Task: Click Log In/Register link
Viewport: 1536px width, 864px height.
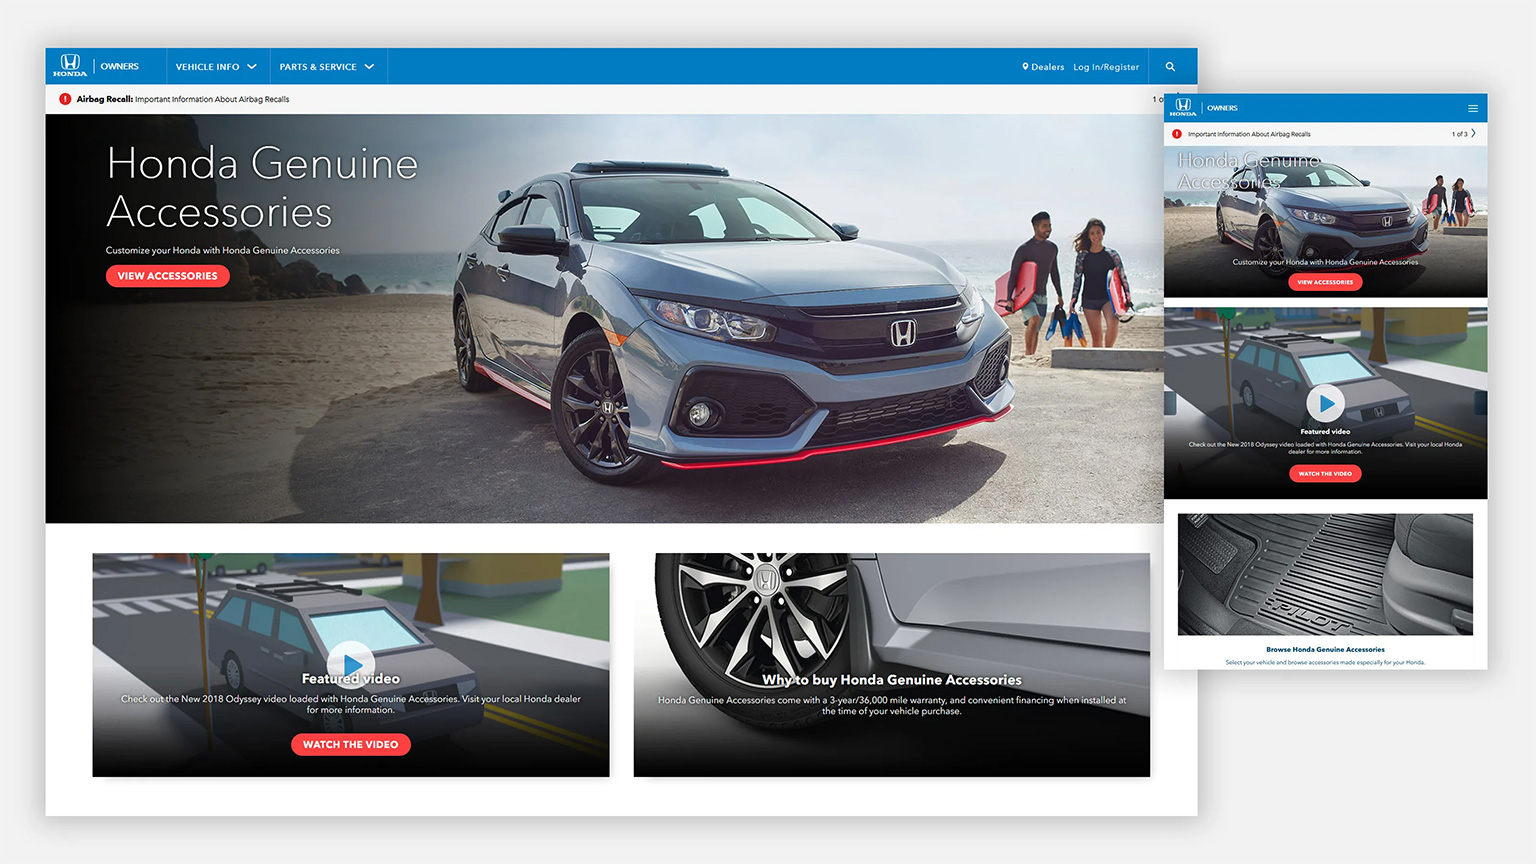Action: pos(1106,67)
